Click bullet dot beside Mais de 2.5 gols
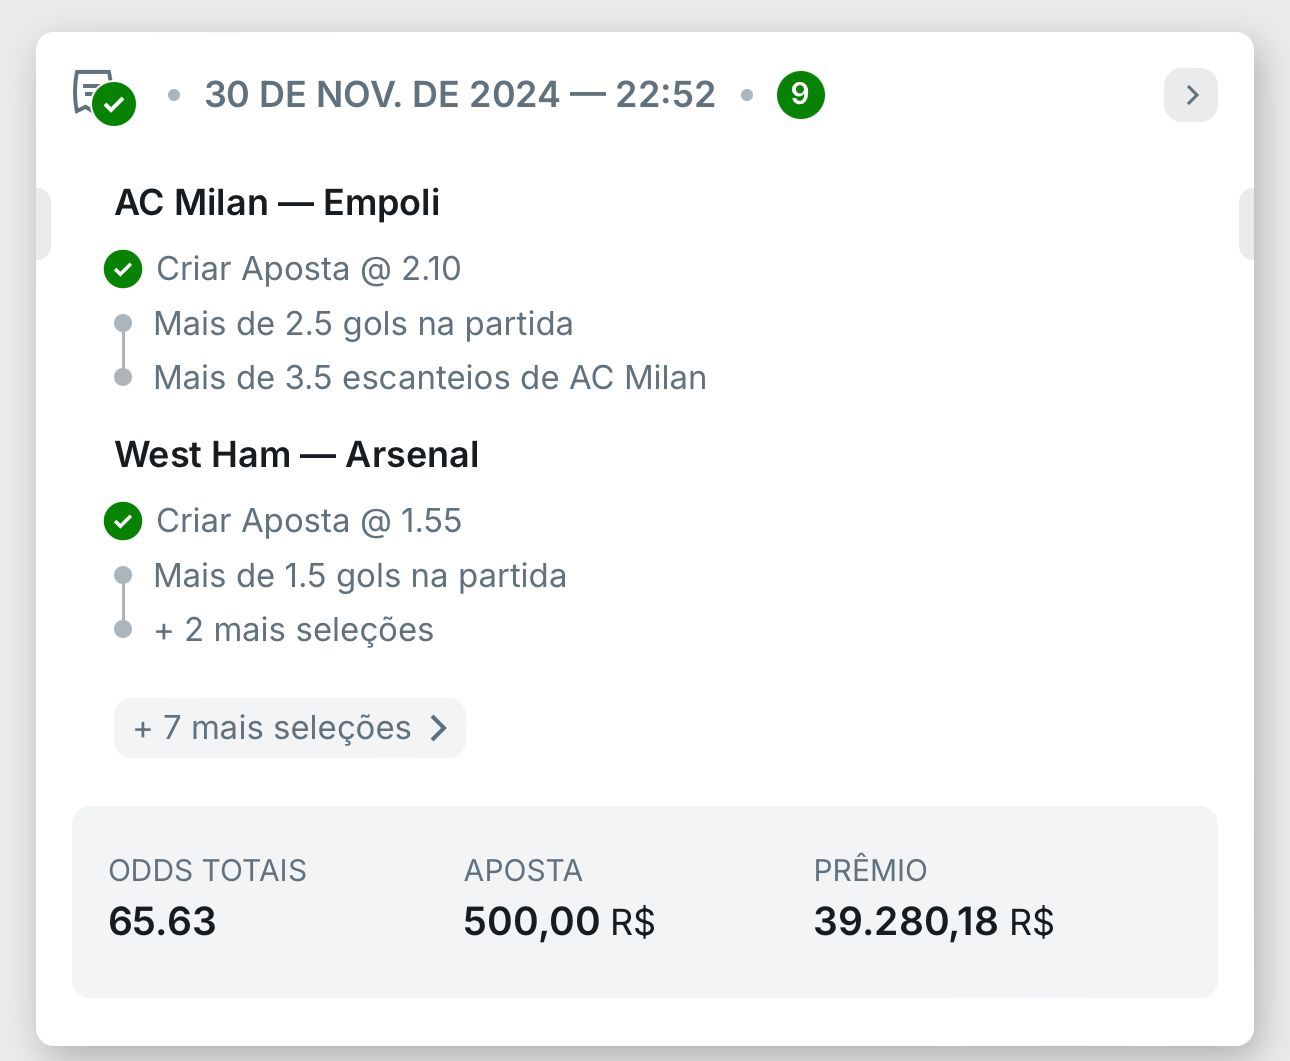 point(123,323)
